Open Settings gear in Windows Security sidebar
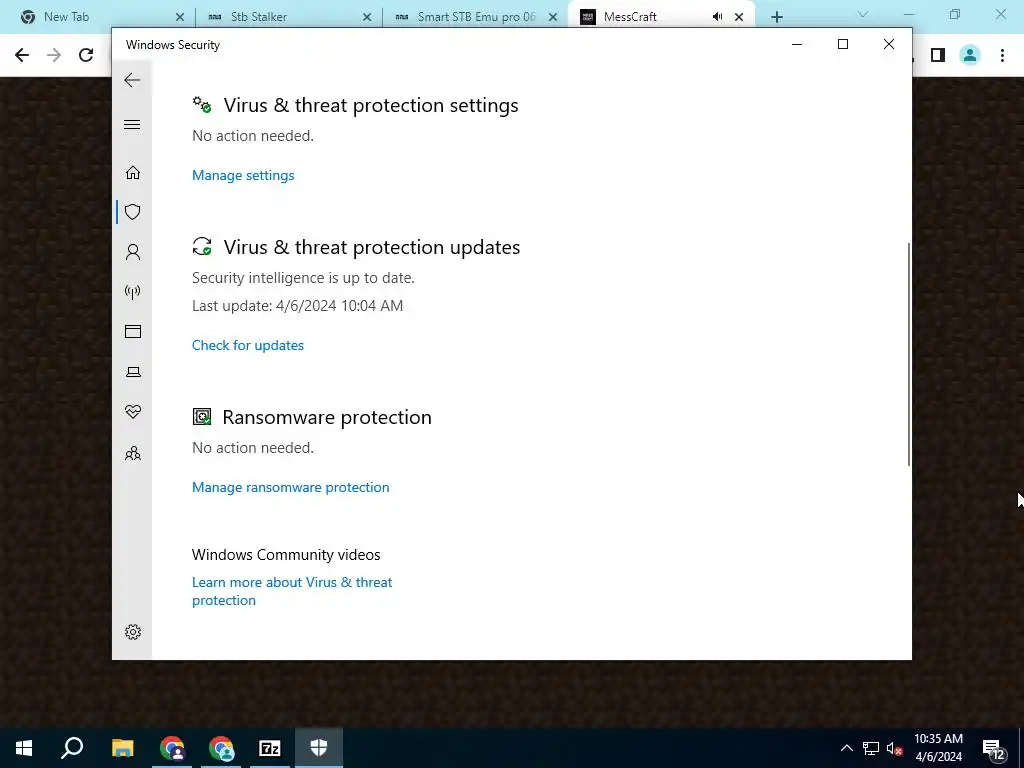This screenshot has width=1024, height=768. tap(133, 632)
